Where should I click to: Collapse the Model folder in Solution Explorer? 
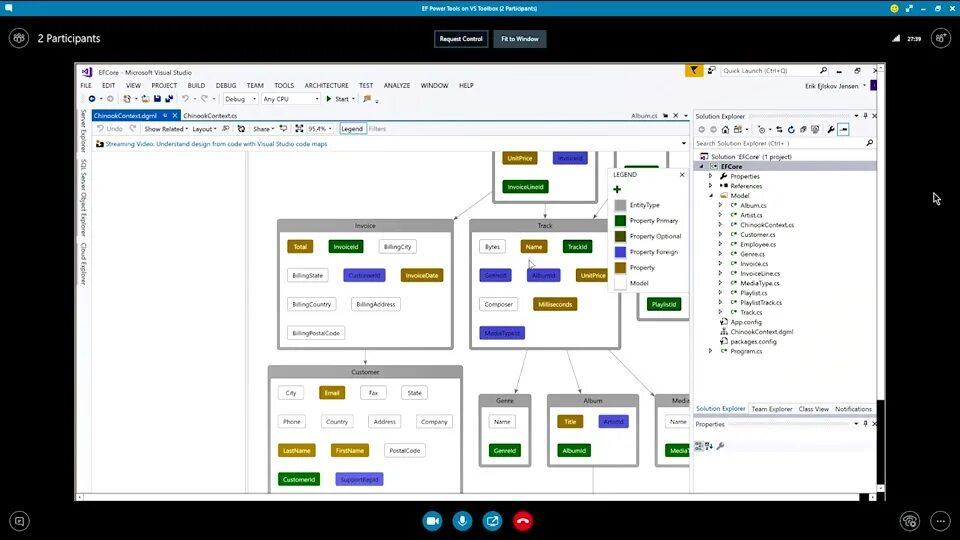click(x=711, y=196)
